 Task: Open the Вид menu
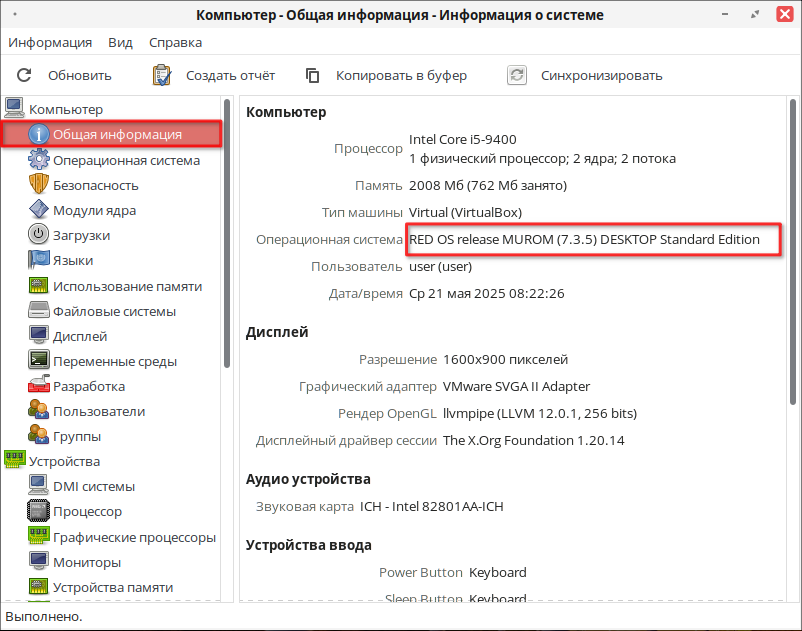[120, 42]
